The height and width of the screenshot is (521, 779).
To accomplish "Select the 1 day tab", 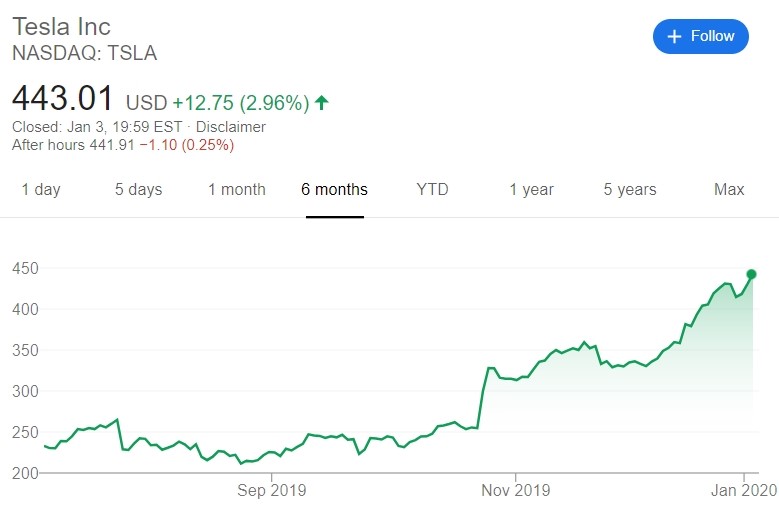I will [x=41, y=189].
